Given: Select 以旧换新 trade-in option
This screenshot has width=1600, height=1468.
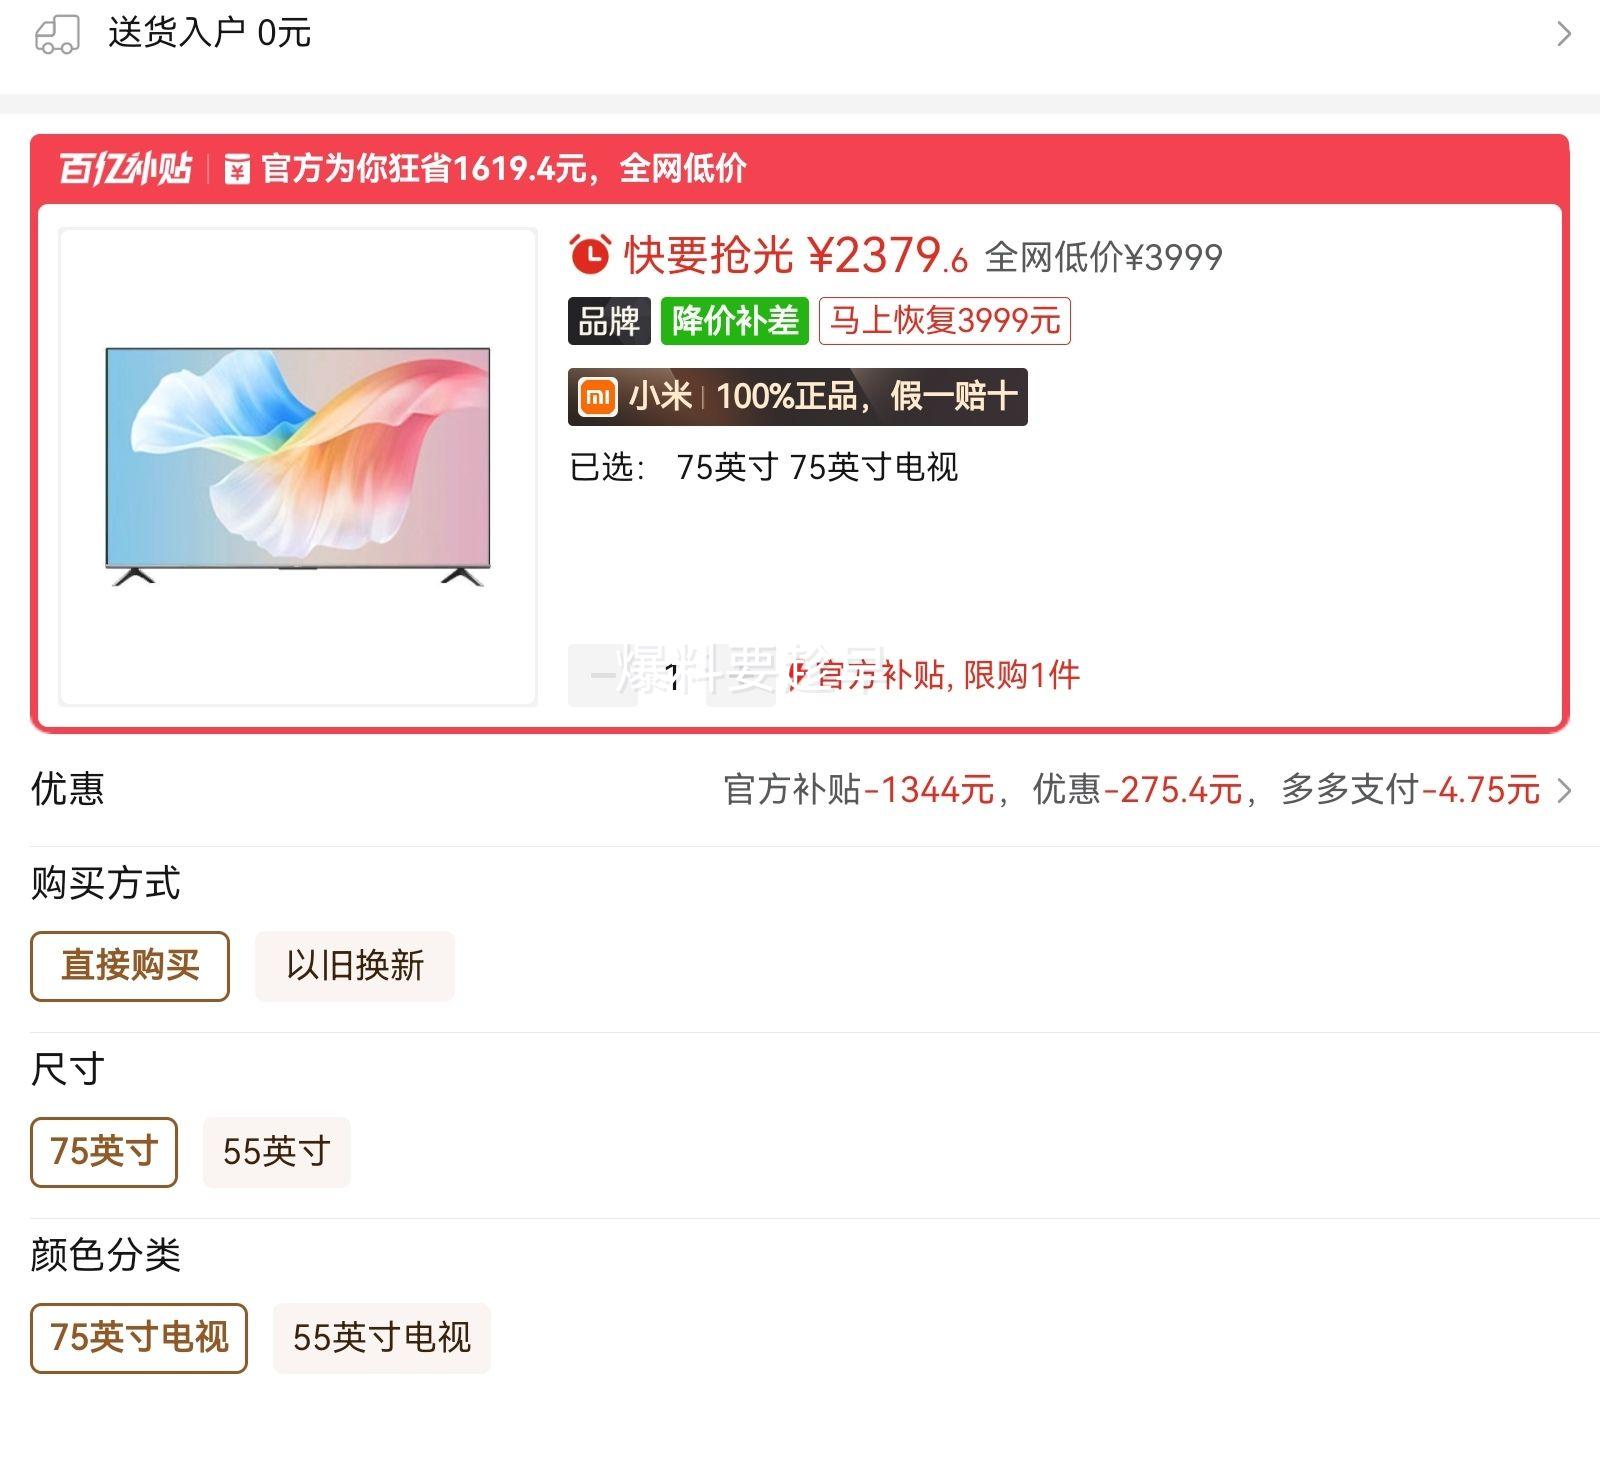Looking at the screenshot, I should click(355, 966).
